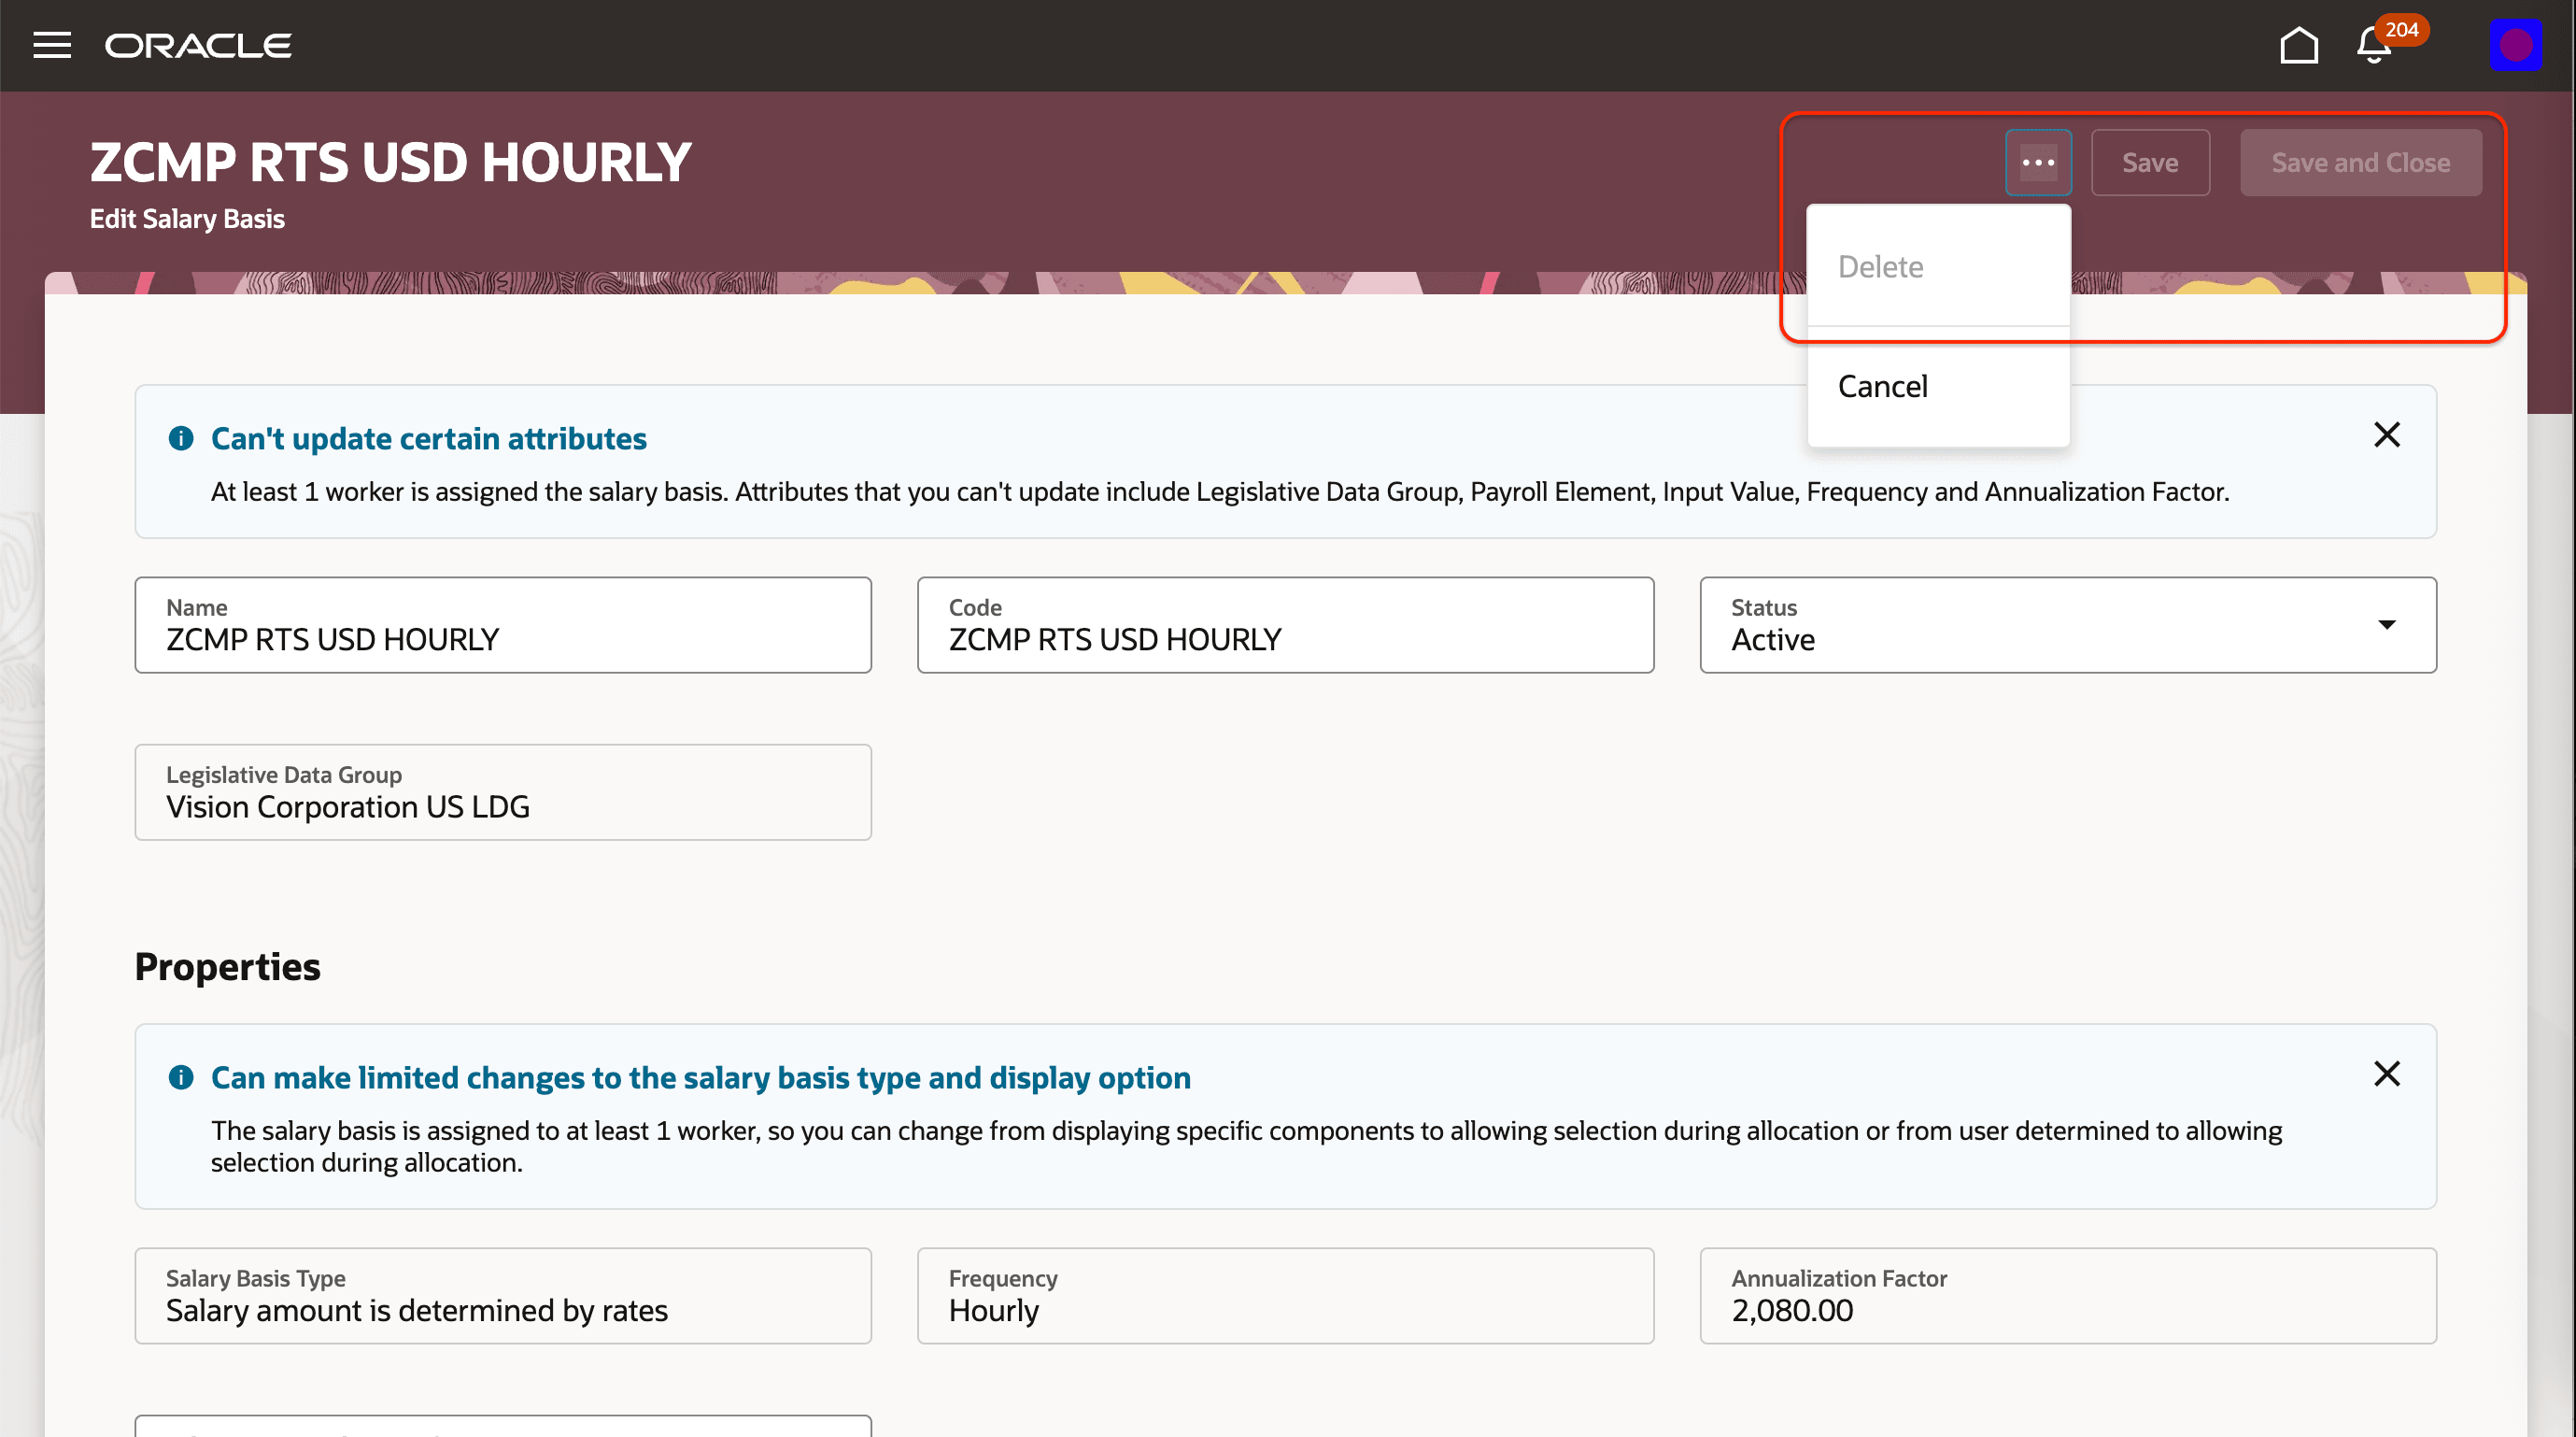Choose Cancel from the actions menu

click(1882, 386)
